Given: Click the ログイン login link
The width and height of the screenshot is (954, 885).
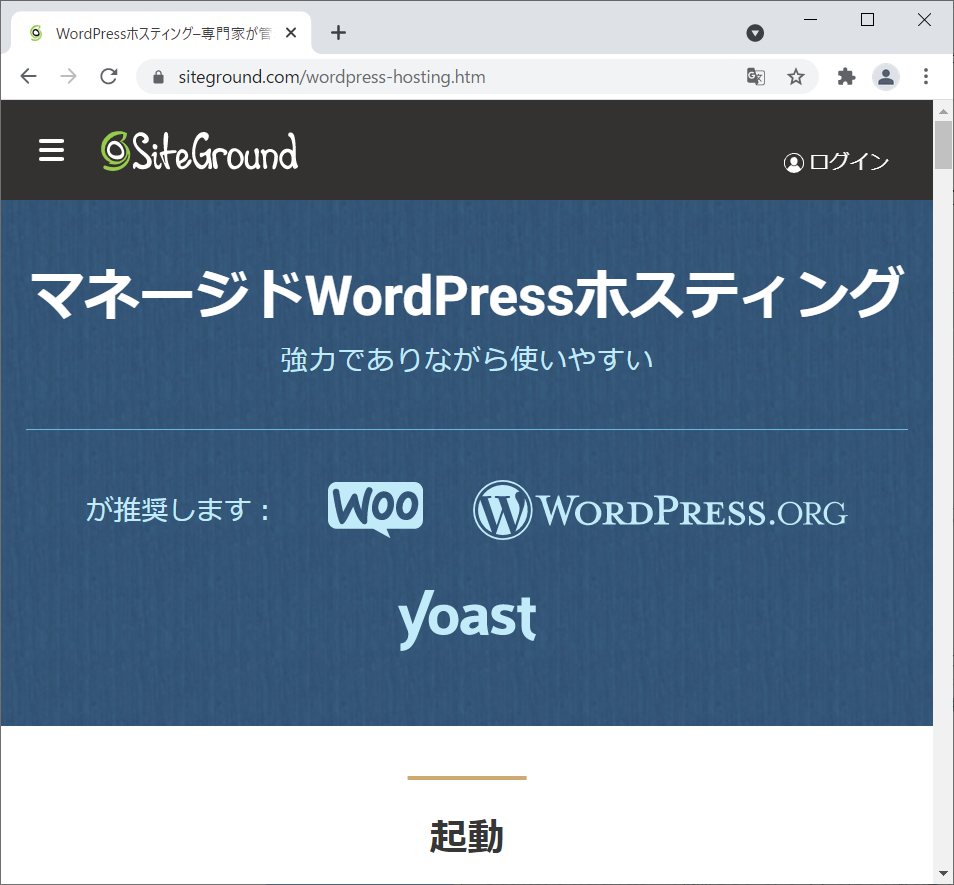Looking at the screenshot, I should 836,162.
